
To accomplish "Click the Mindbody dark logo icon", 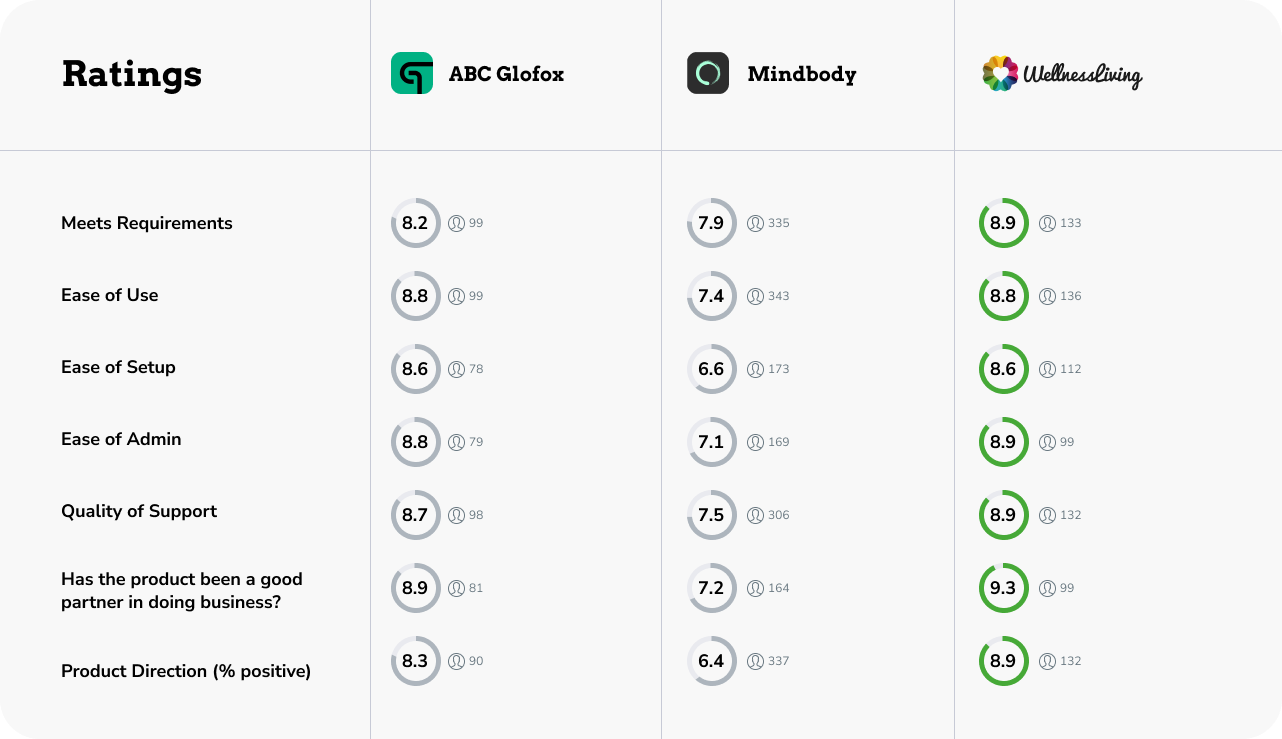I will pyautogui.click(x=708, y=73).
